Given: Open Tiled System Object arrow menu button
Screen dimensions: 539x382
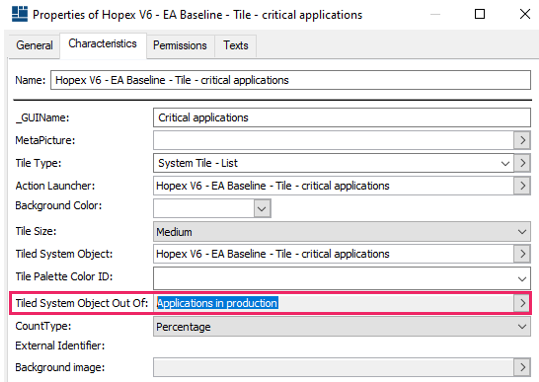Looking at the screenshot, I should (x=522, y=254).
